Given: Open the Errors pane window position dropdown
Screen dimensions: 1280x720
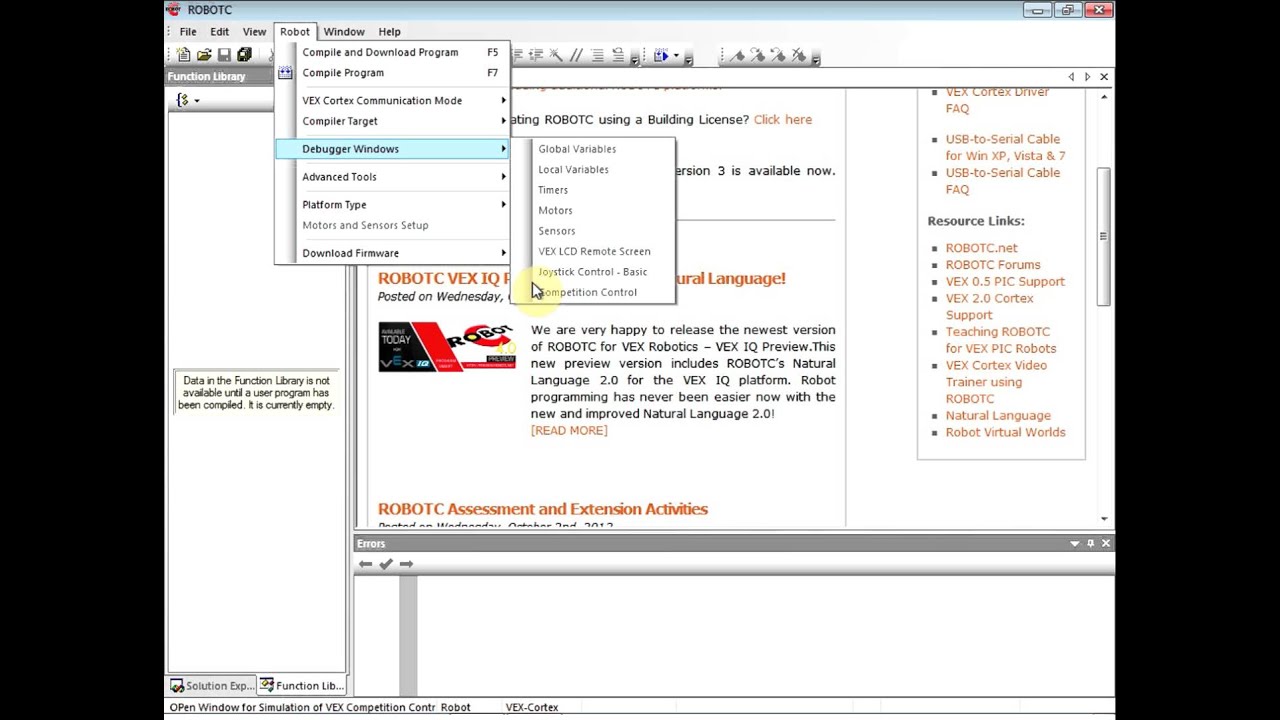Looking at the screenshot, I should tap(1075, 543).
